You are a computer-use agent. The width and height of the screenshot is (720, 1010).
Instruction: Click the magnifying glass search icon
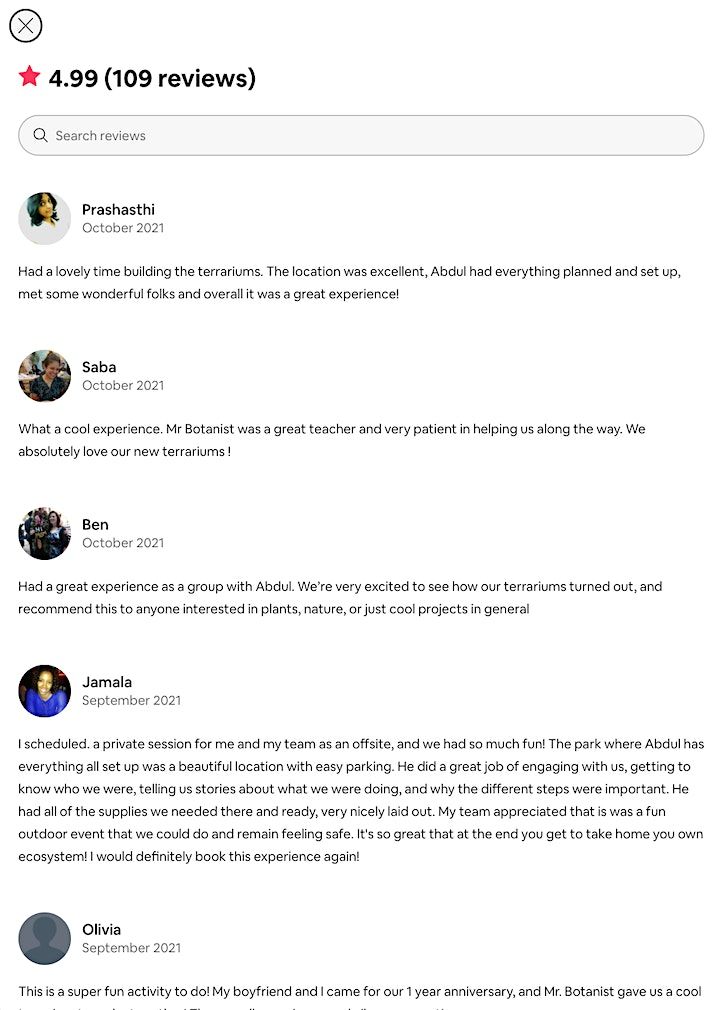40,135
